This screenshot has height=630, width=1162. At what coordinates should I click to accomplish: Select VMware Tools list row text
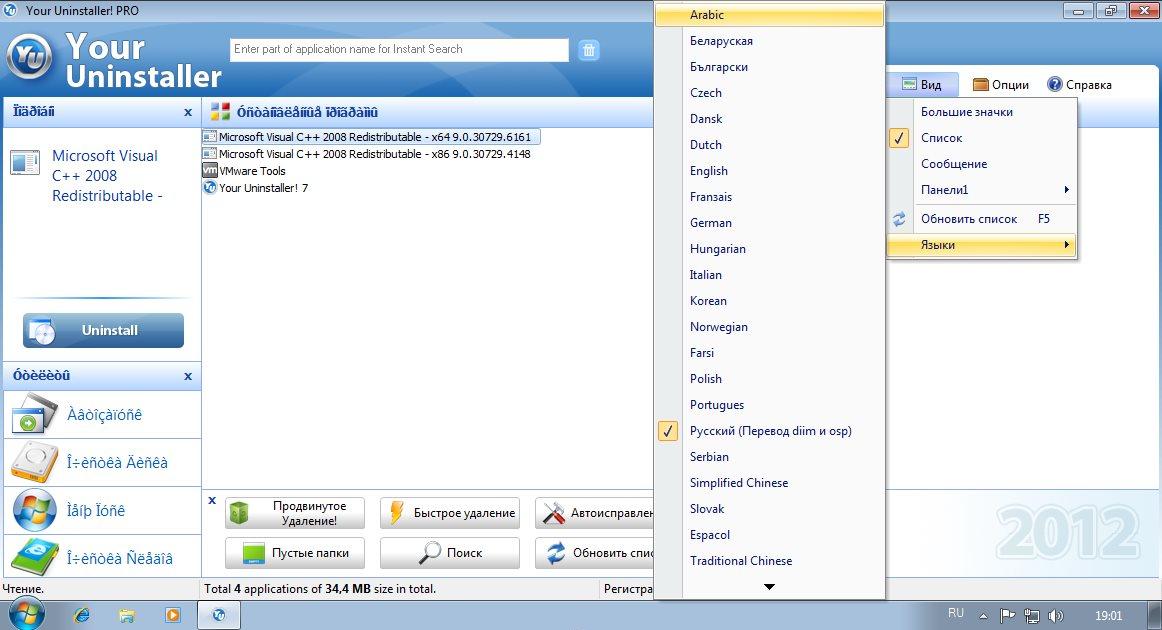coord(252,170)
